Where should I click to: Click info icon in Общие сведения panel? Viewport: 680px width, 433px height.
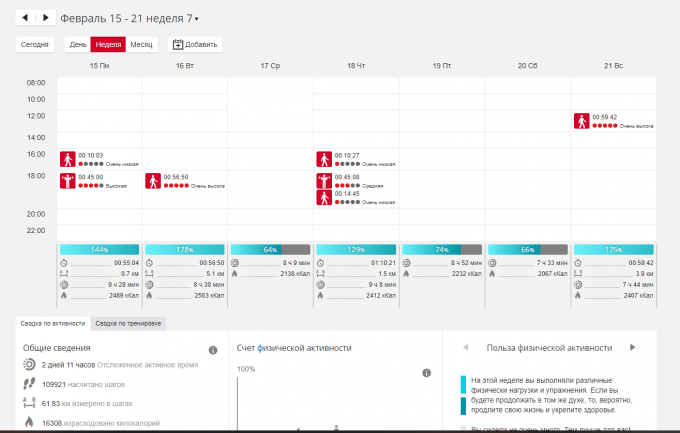click(212, 350)
